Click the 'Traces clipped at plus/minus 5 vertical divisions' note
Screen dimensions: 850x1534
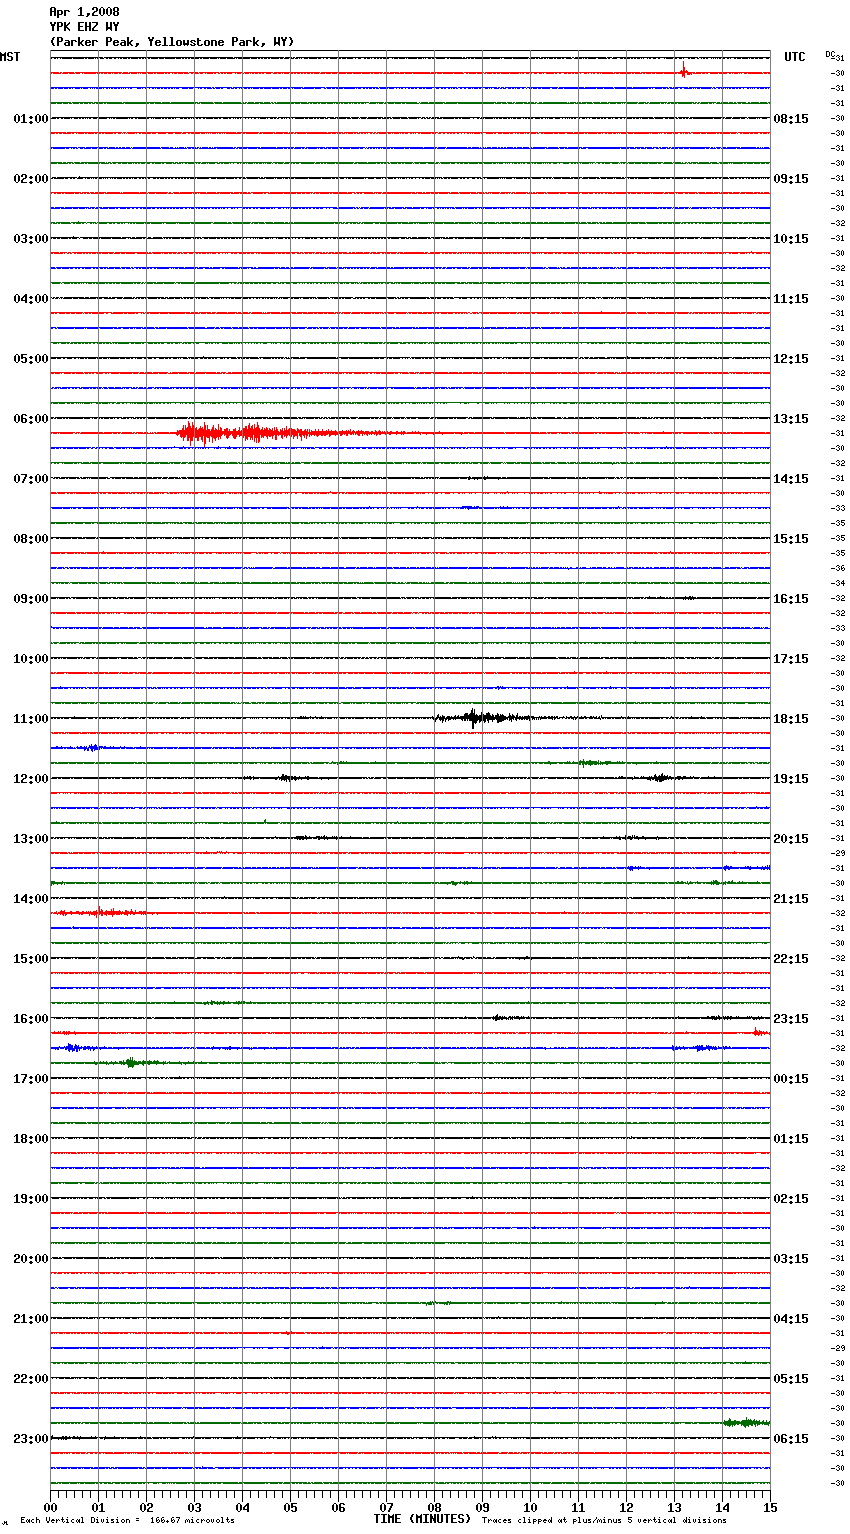click(604, 1521)
